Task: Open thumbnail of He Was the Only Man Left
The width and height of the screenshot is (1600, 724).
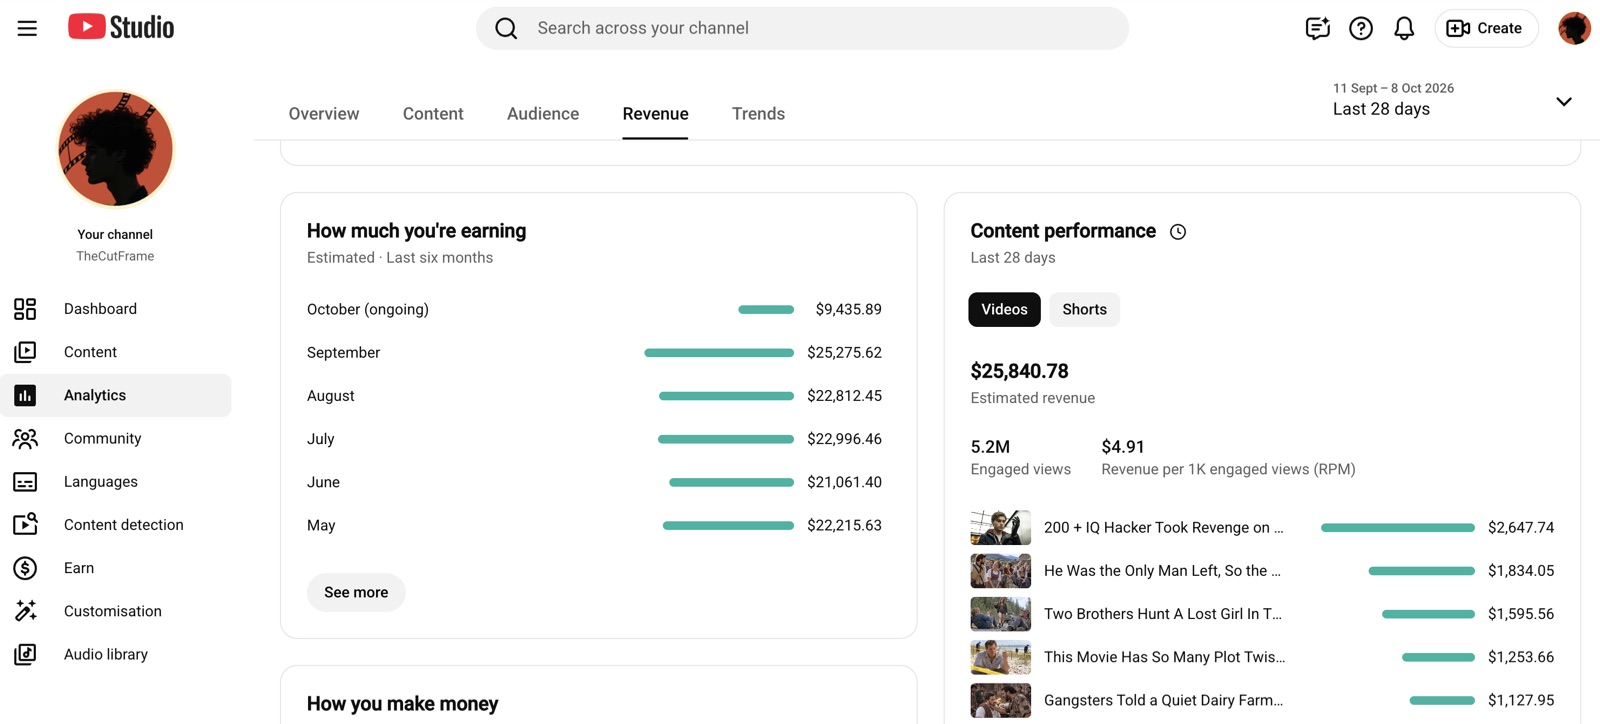Action: tap(1000, 571)
